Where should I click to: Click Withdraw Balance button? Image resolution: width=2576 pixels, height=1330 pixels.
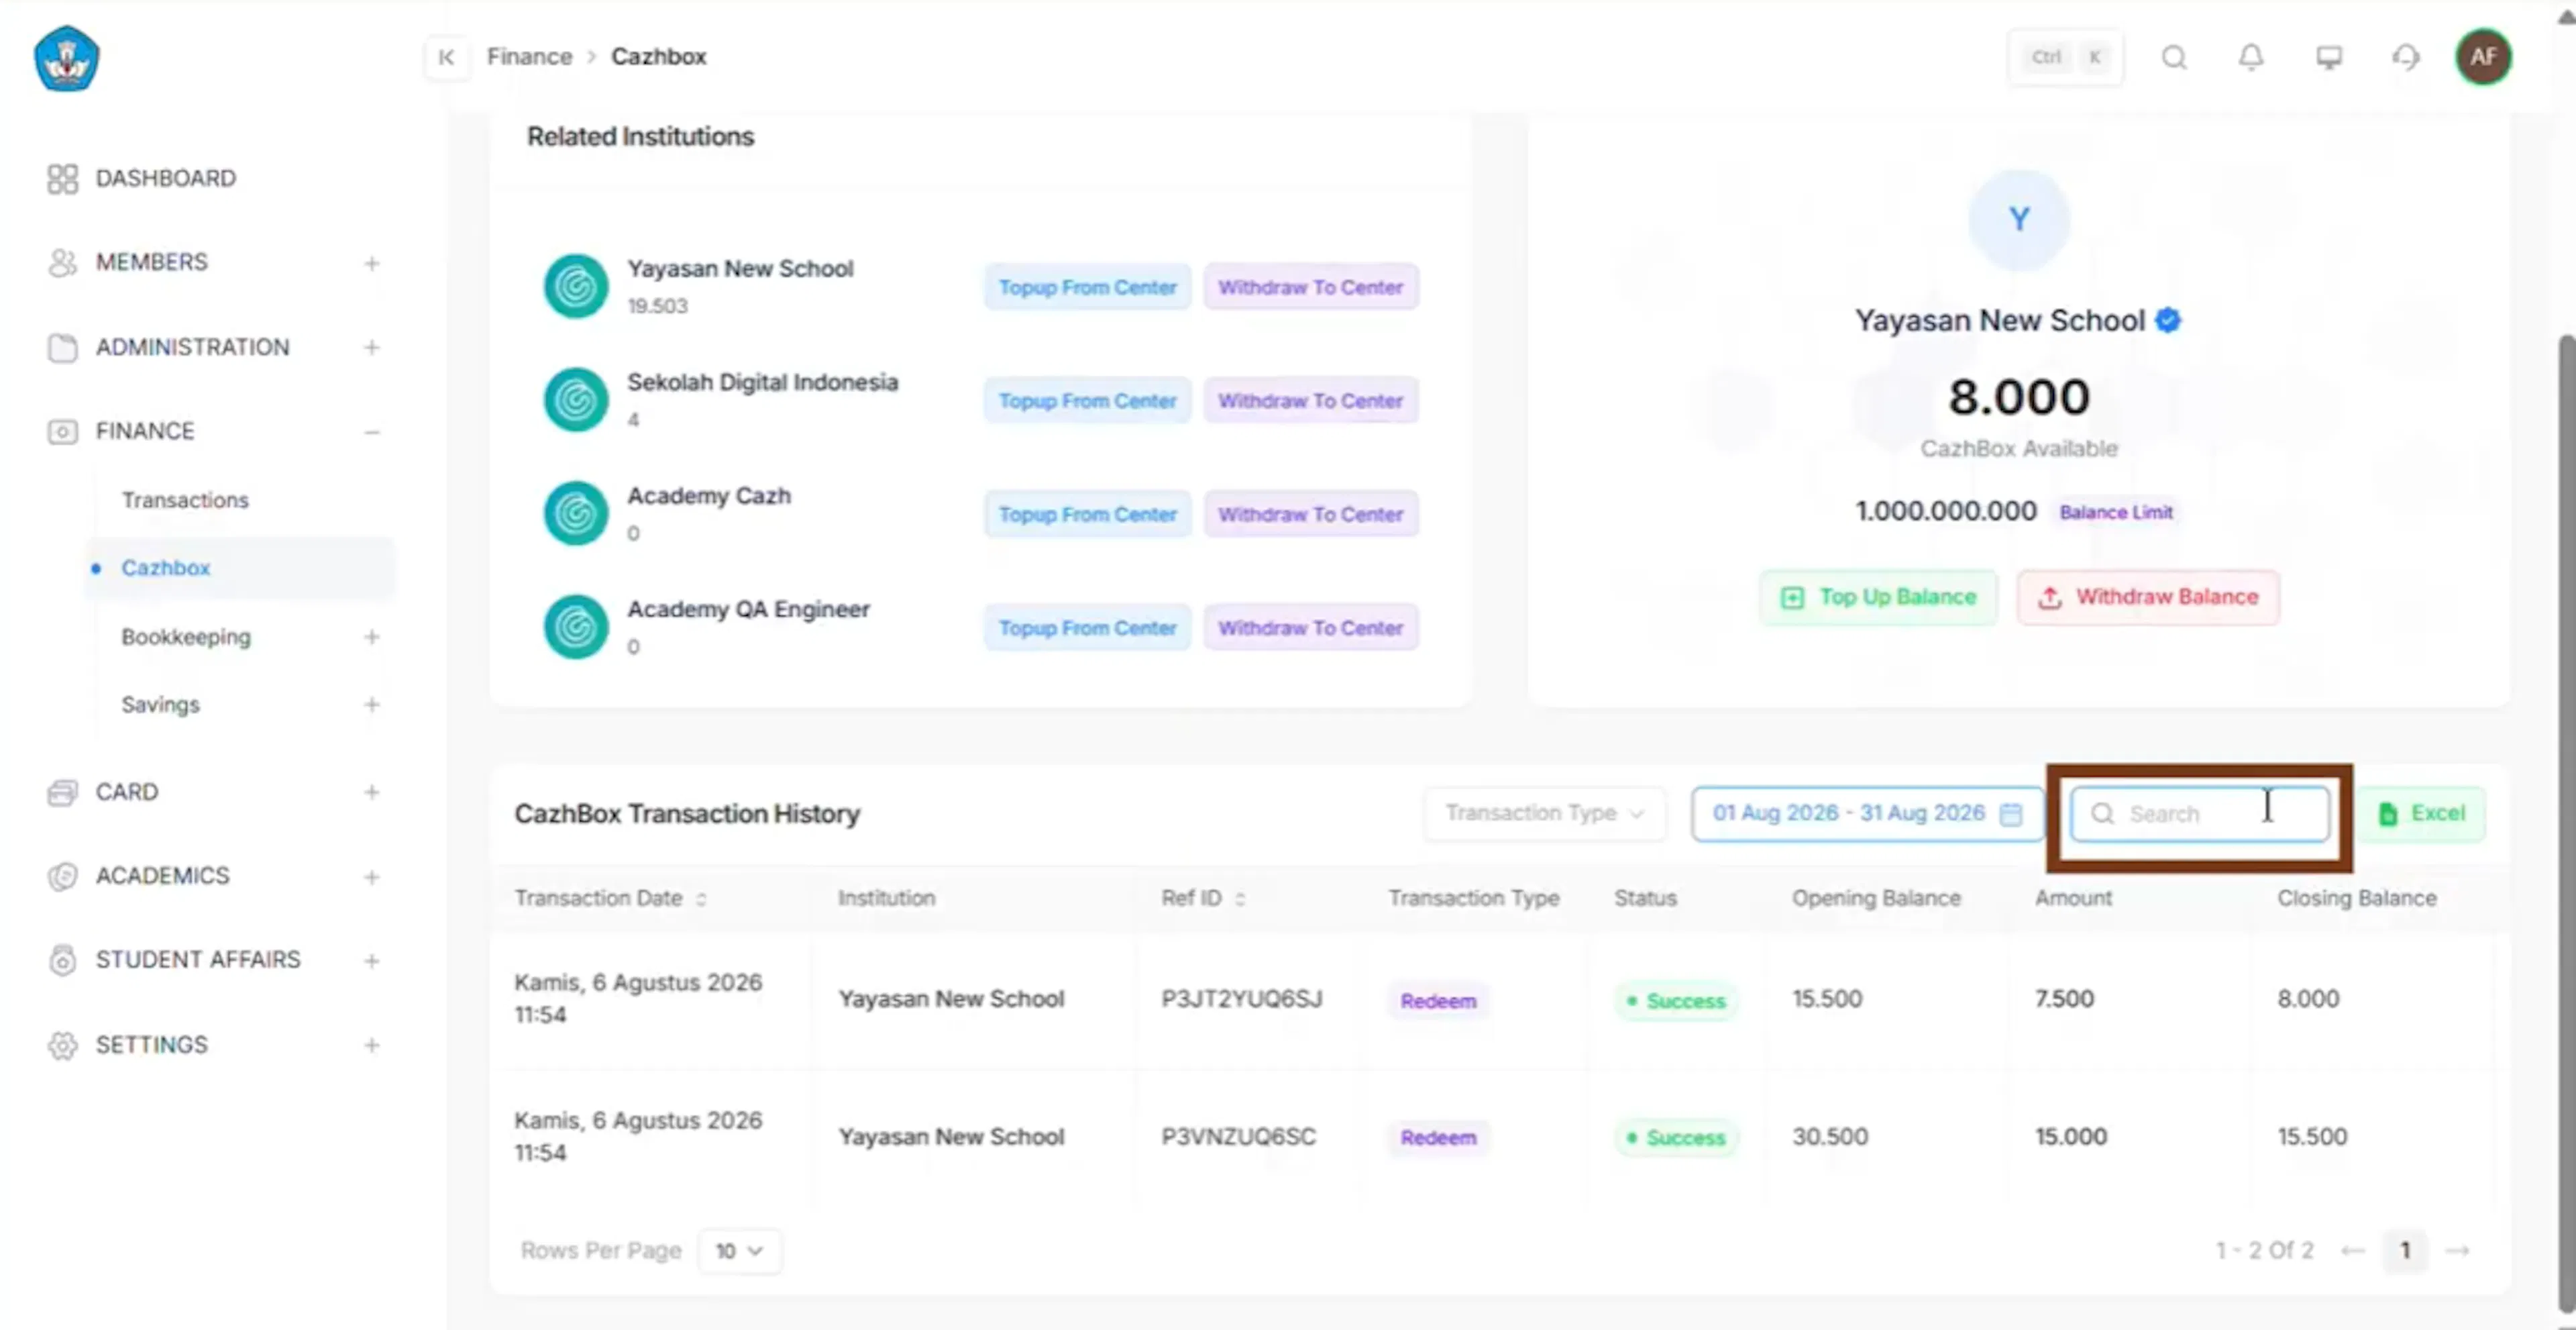[2148, 597]
